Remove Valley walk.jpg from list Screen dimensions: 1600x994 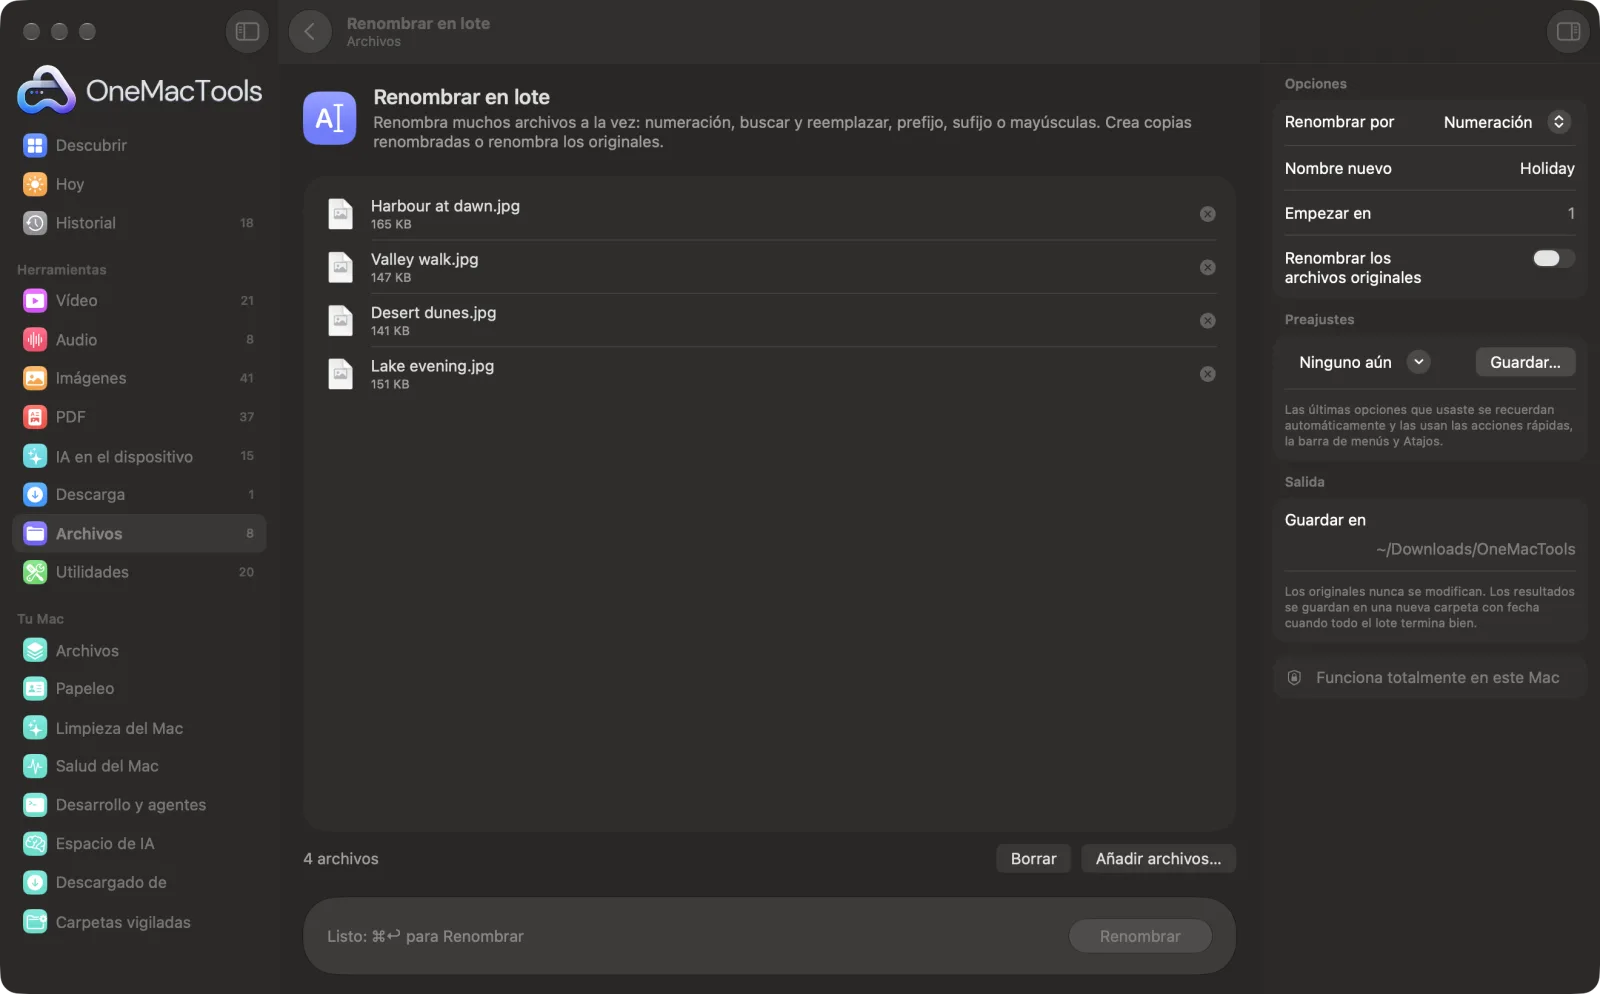(x=1208, y=268)
